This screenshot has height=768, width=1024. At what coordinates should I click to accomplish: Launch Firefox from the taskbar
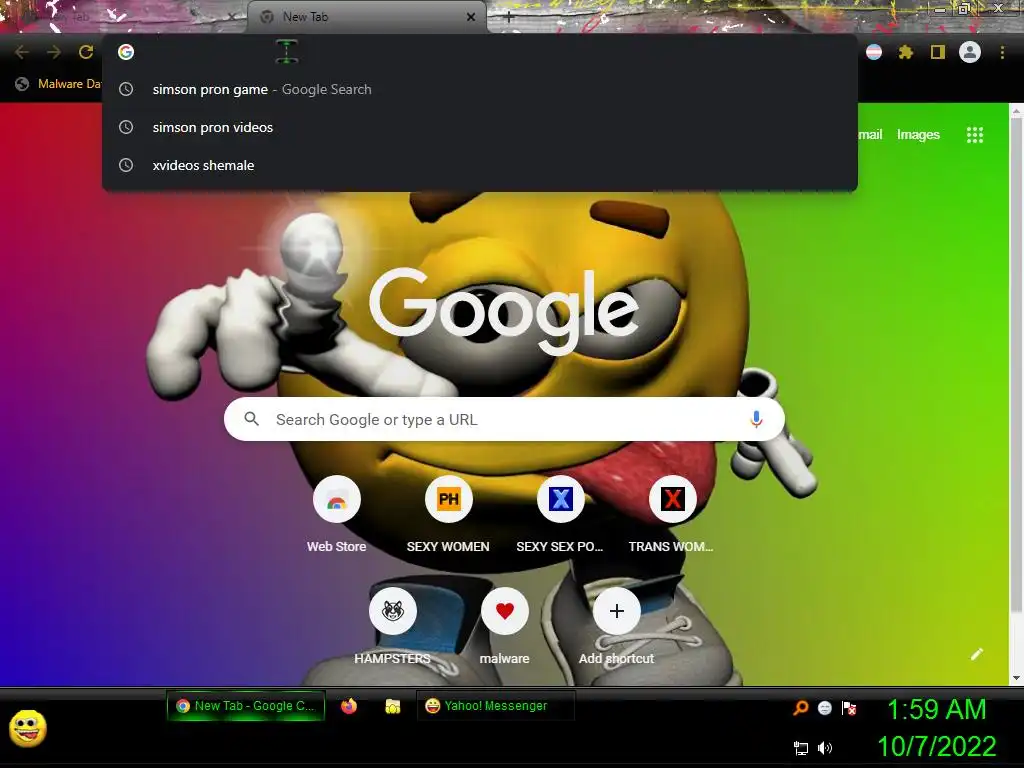[x=349, y=706]
